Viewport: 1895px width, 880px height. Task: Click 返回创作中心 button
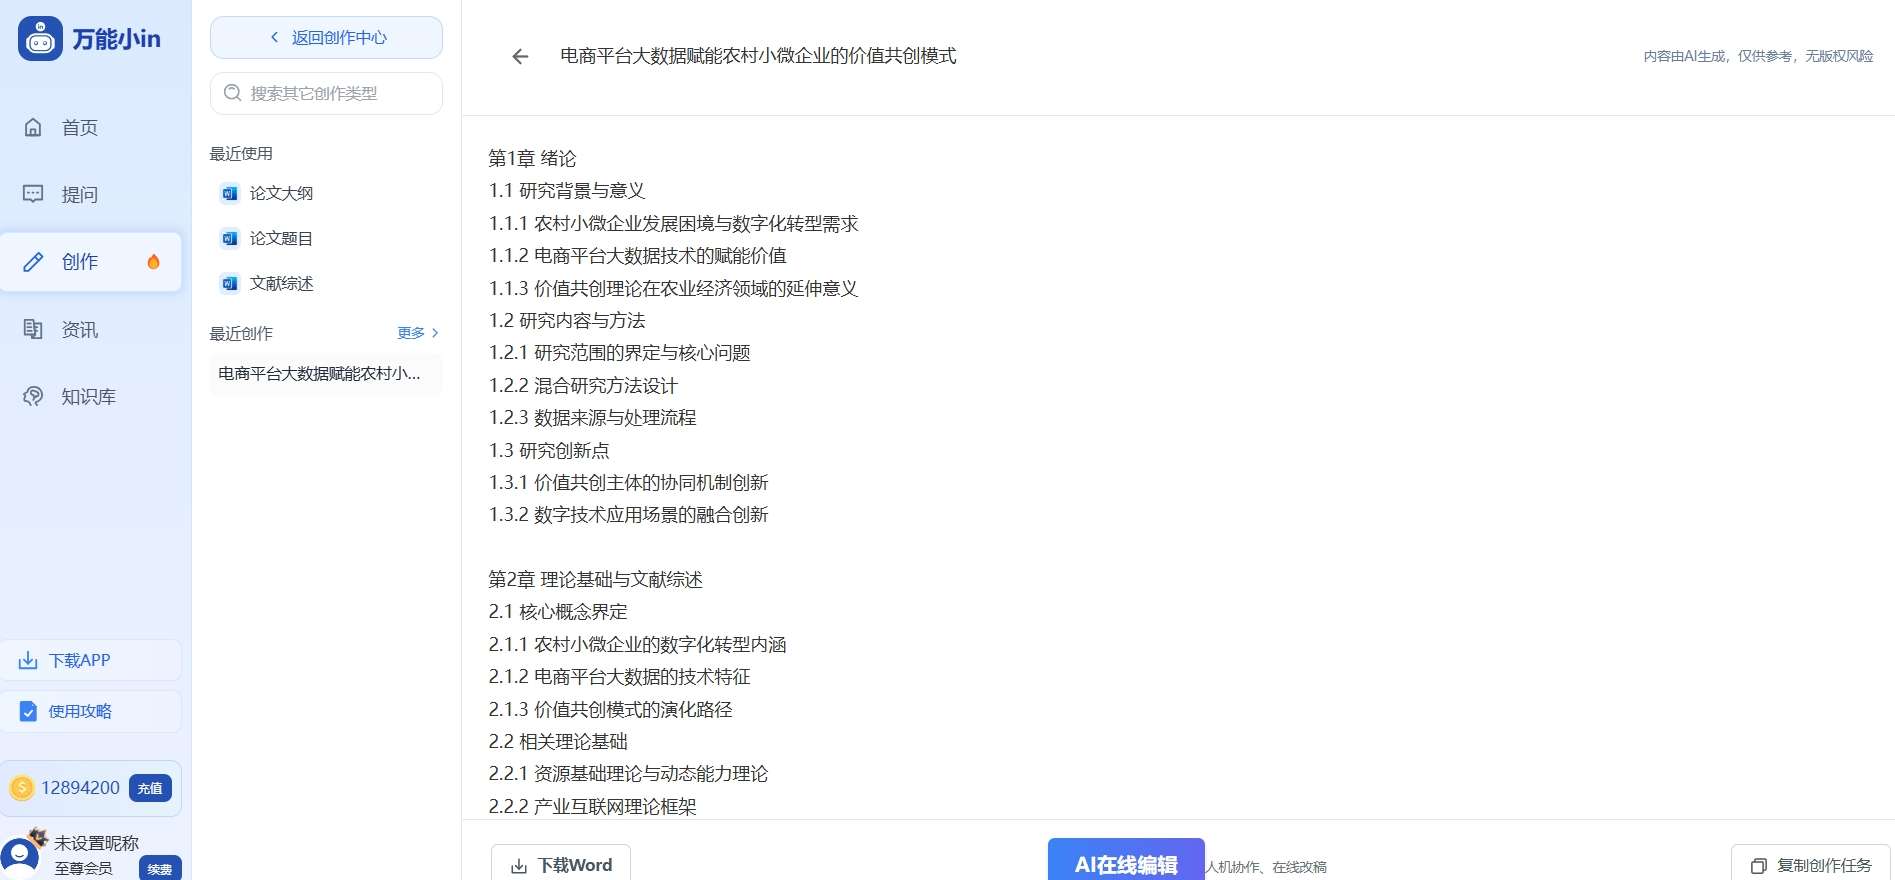[326, 37]
